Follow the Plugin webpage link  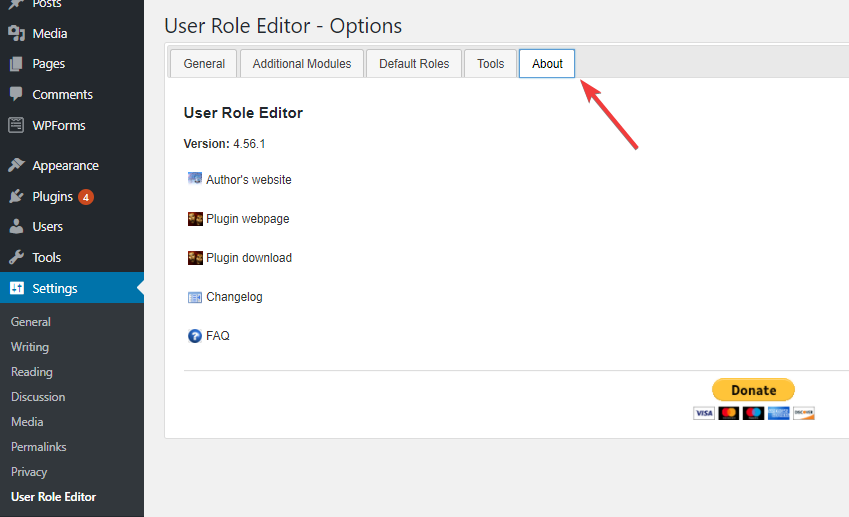tap(247, 219)
